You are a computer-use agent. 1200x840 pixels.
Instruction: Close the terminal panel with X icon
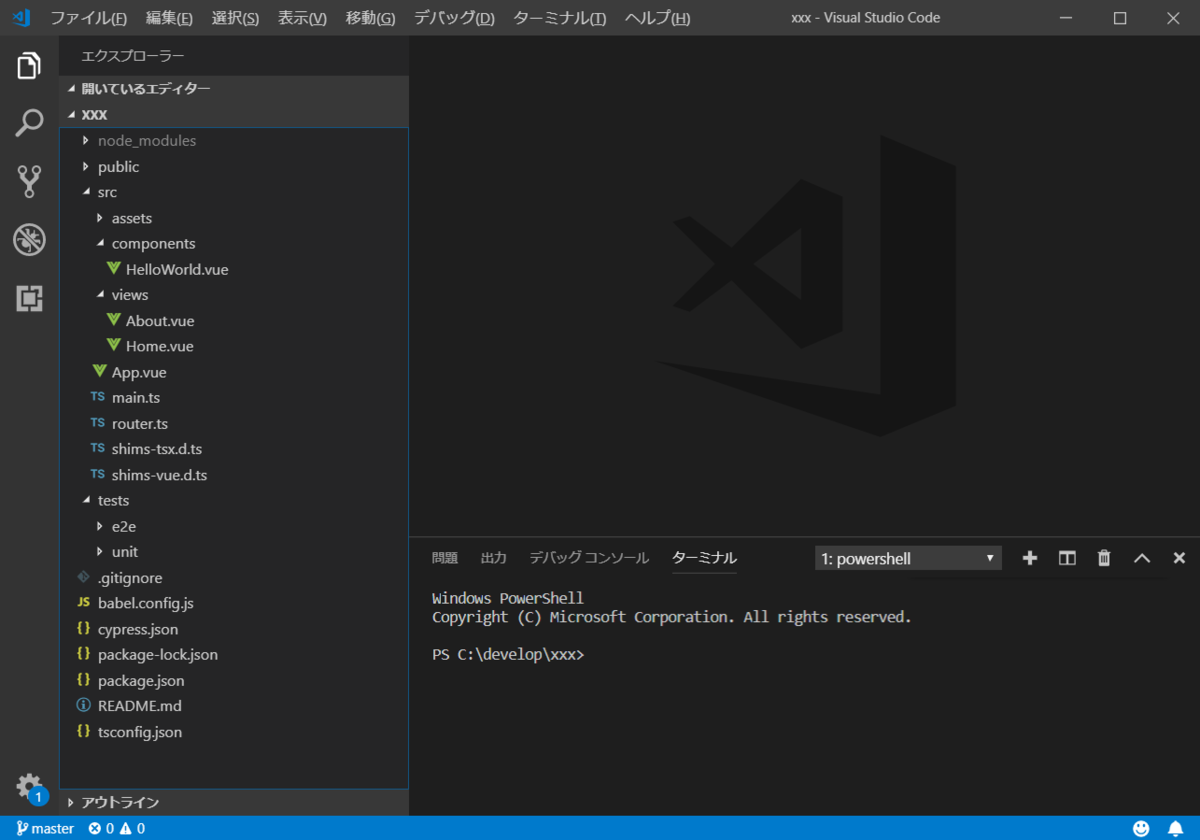coord(1179,558)
